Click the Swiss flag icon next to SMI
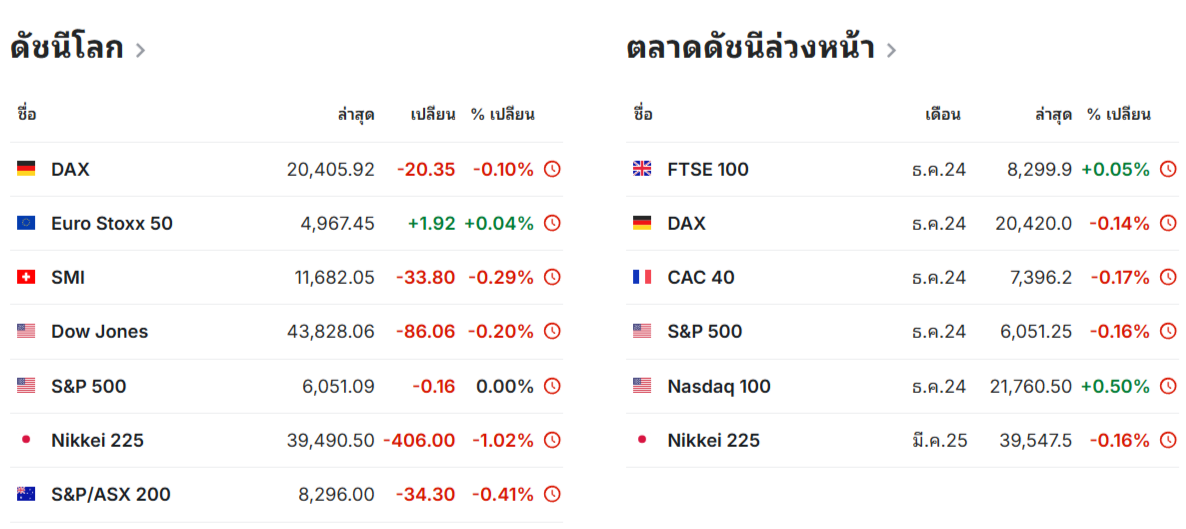Screen dimensions: 1186x529 click(x=26, y=278)
